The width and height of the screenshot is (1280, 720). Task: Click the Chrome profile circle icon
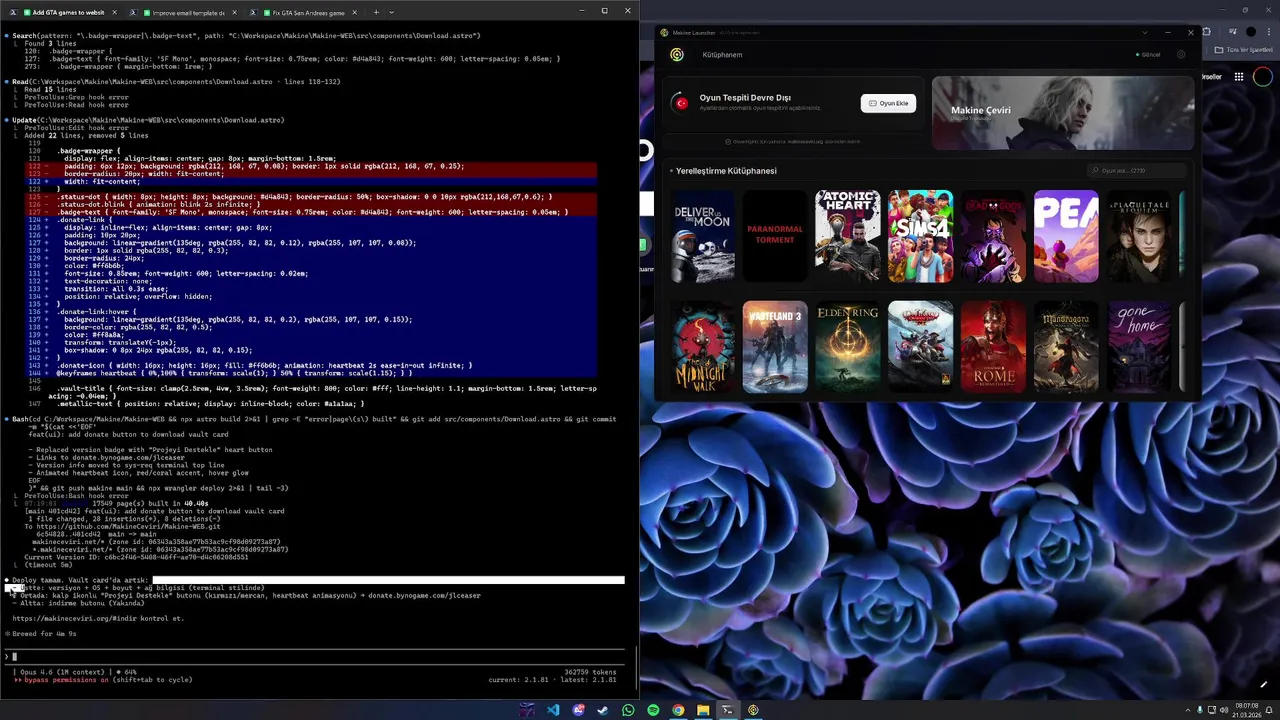1251,32
